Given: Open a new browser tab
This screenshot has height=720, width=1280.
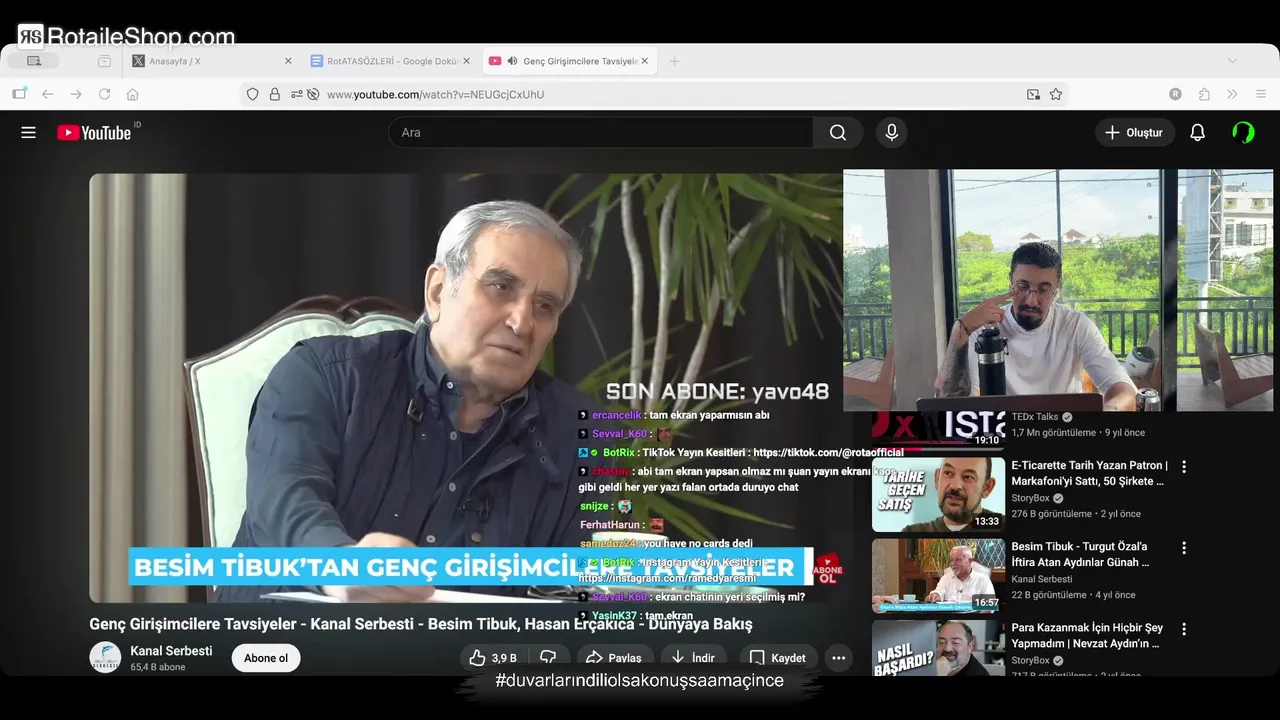Looking at the screenshot, I should pyautogui.click(x=674, y=61).
